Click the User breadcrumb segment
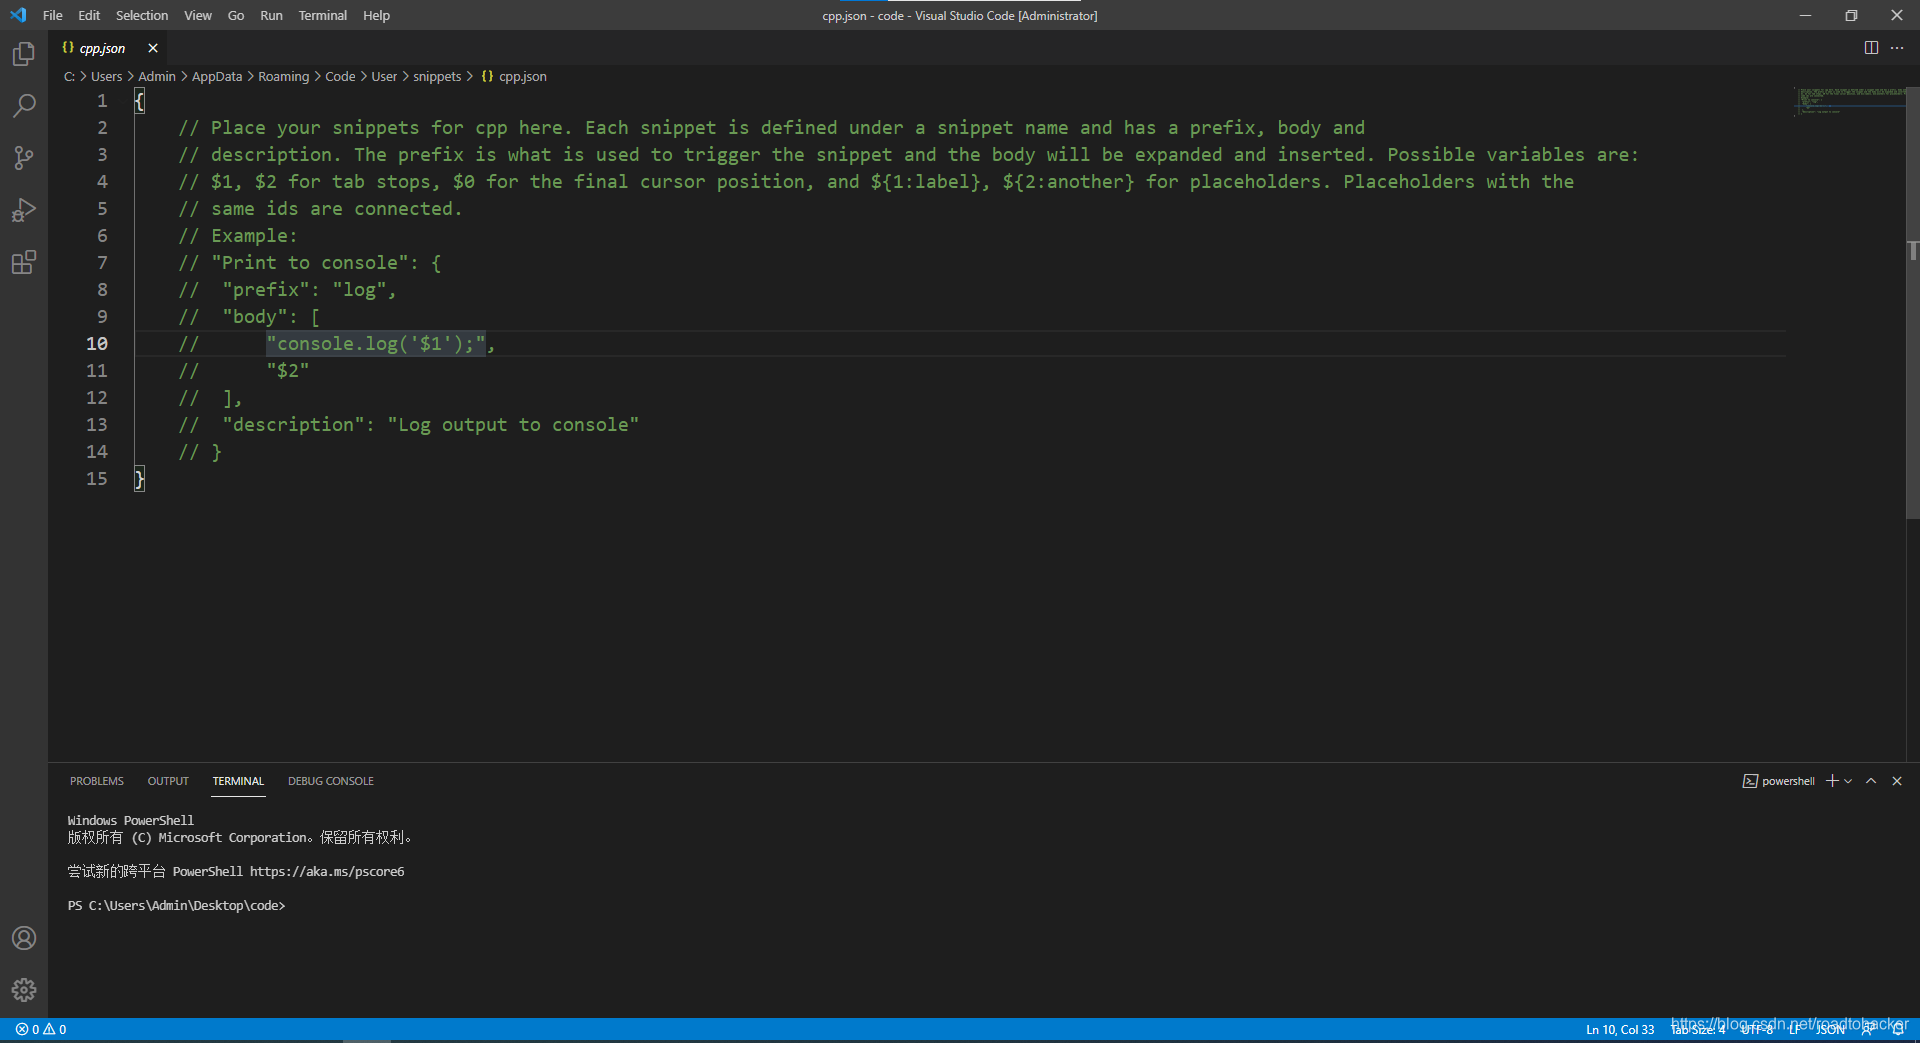The width and height of the screenshot is (1920, 1043). click(384, 77)
